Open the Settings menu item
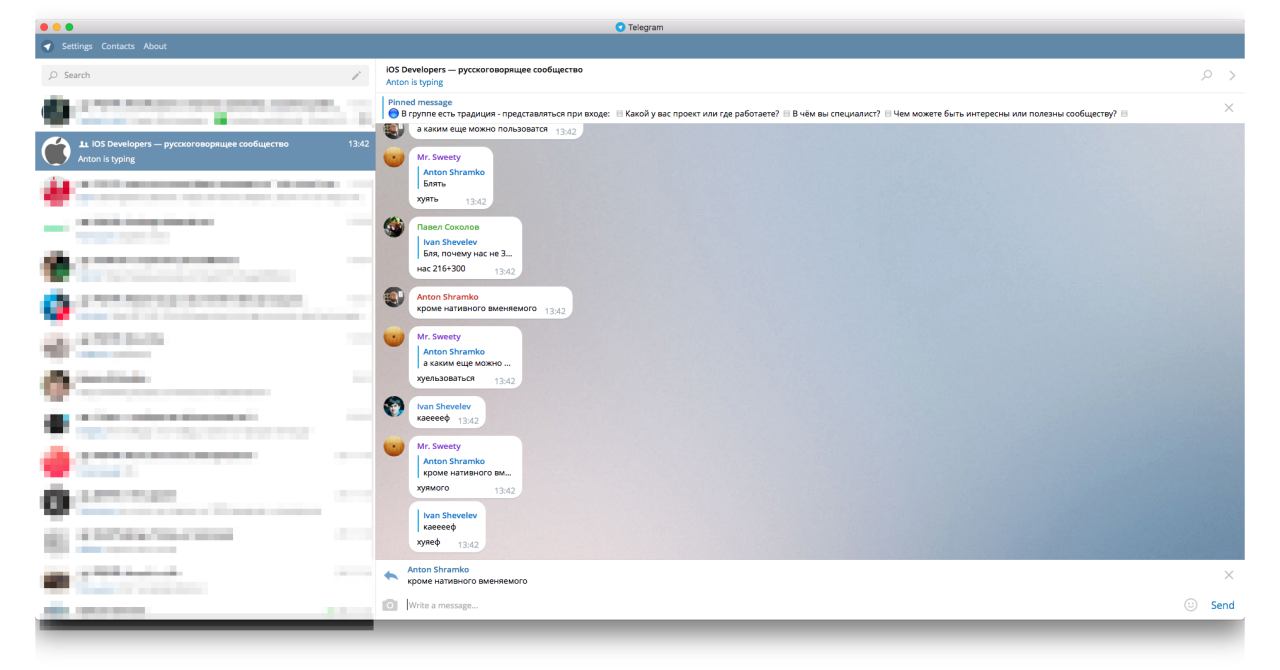The height and width of the screenshot is (670, 1280). click(x=77, y=46)
